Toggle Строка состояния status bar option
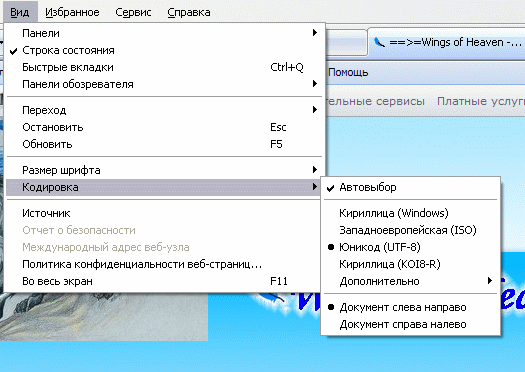The image size is (525, 372). (164, 50)
